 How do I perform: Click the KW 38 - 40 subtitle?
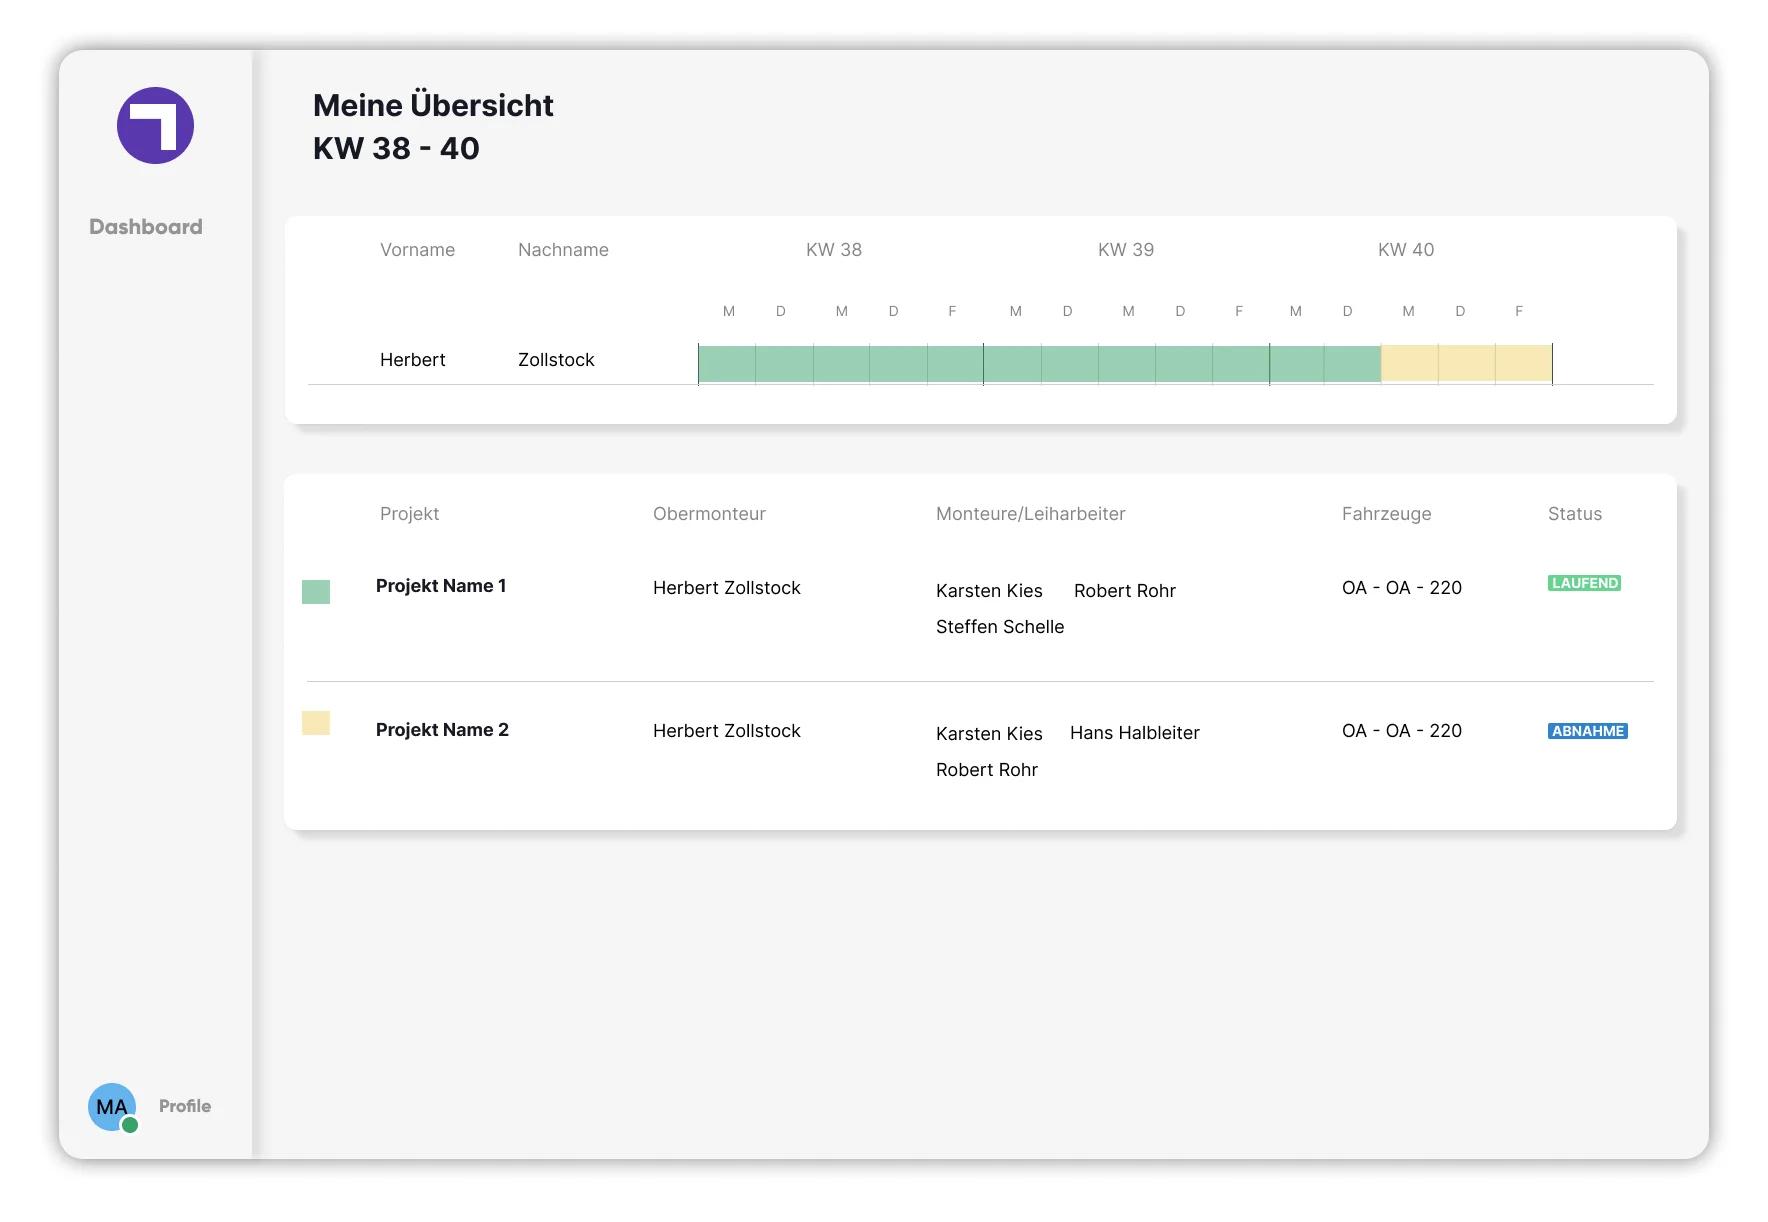(396, 148)
